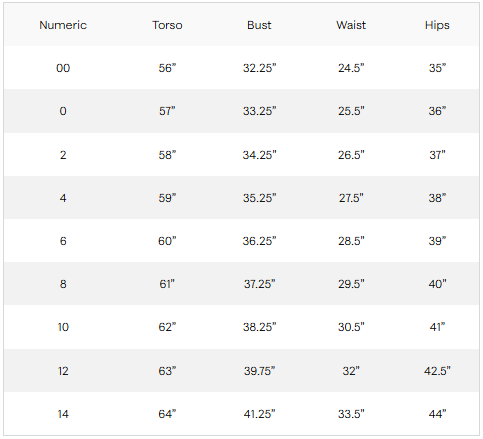Select the size 14 row label
Screen dimensions: 483x439
click(x=63, y=414)
